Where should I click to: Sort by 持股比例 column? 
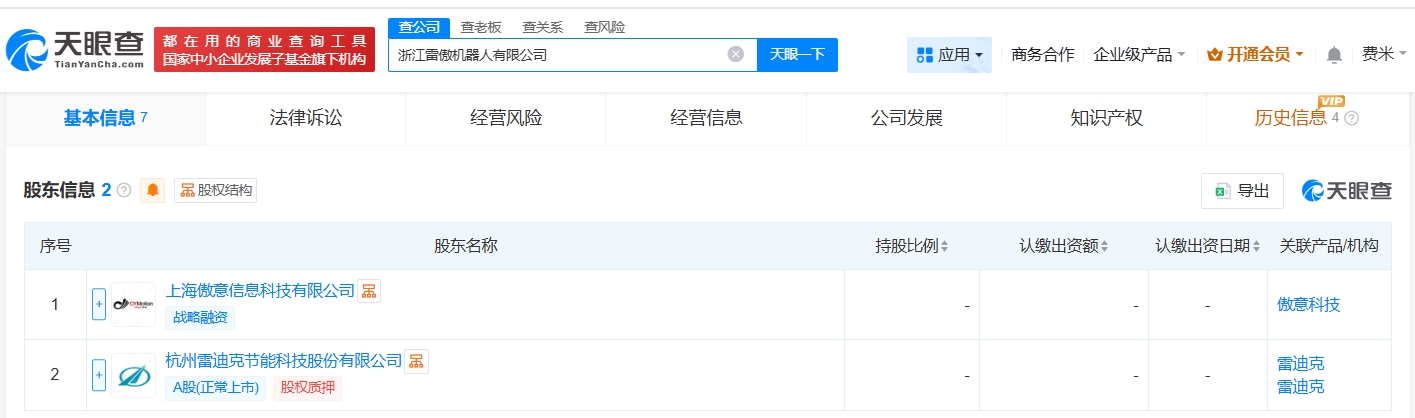click(912, 246)
